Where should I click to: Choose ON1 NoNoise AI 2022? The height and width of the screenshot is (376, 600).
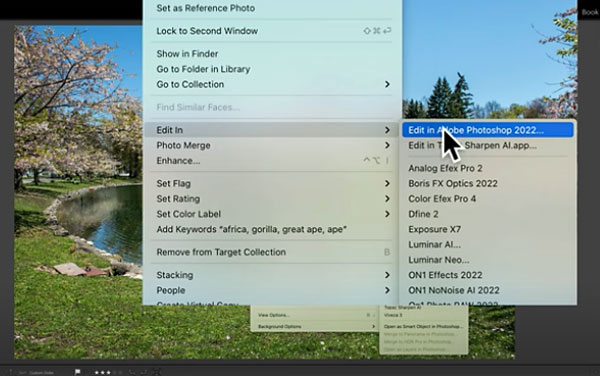coord(488,290)
